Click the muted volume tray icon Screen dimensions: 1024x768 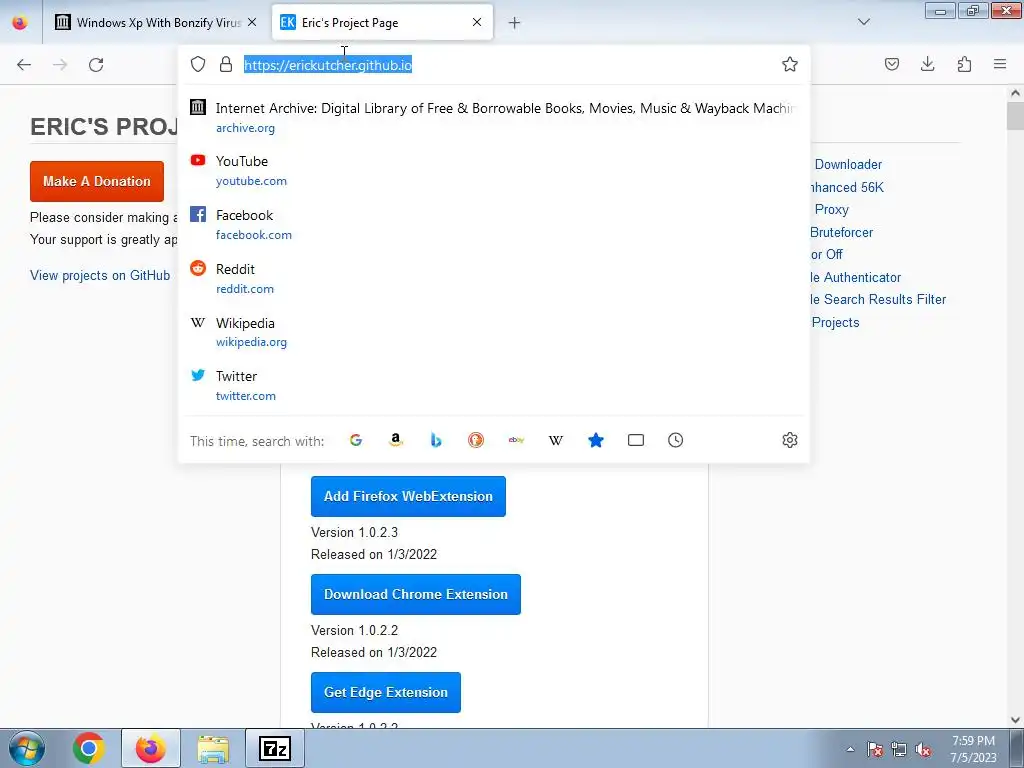(923, 749)
